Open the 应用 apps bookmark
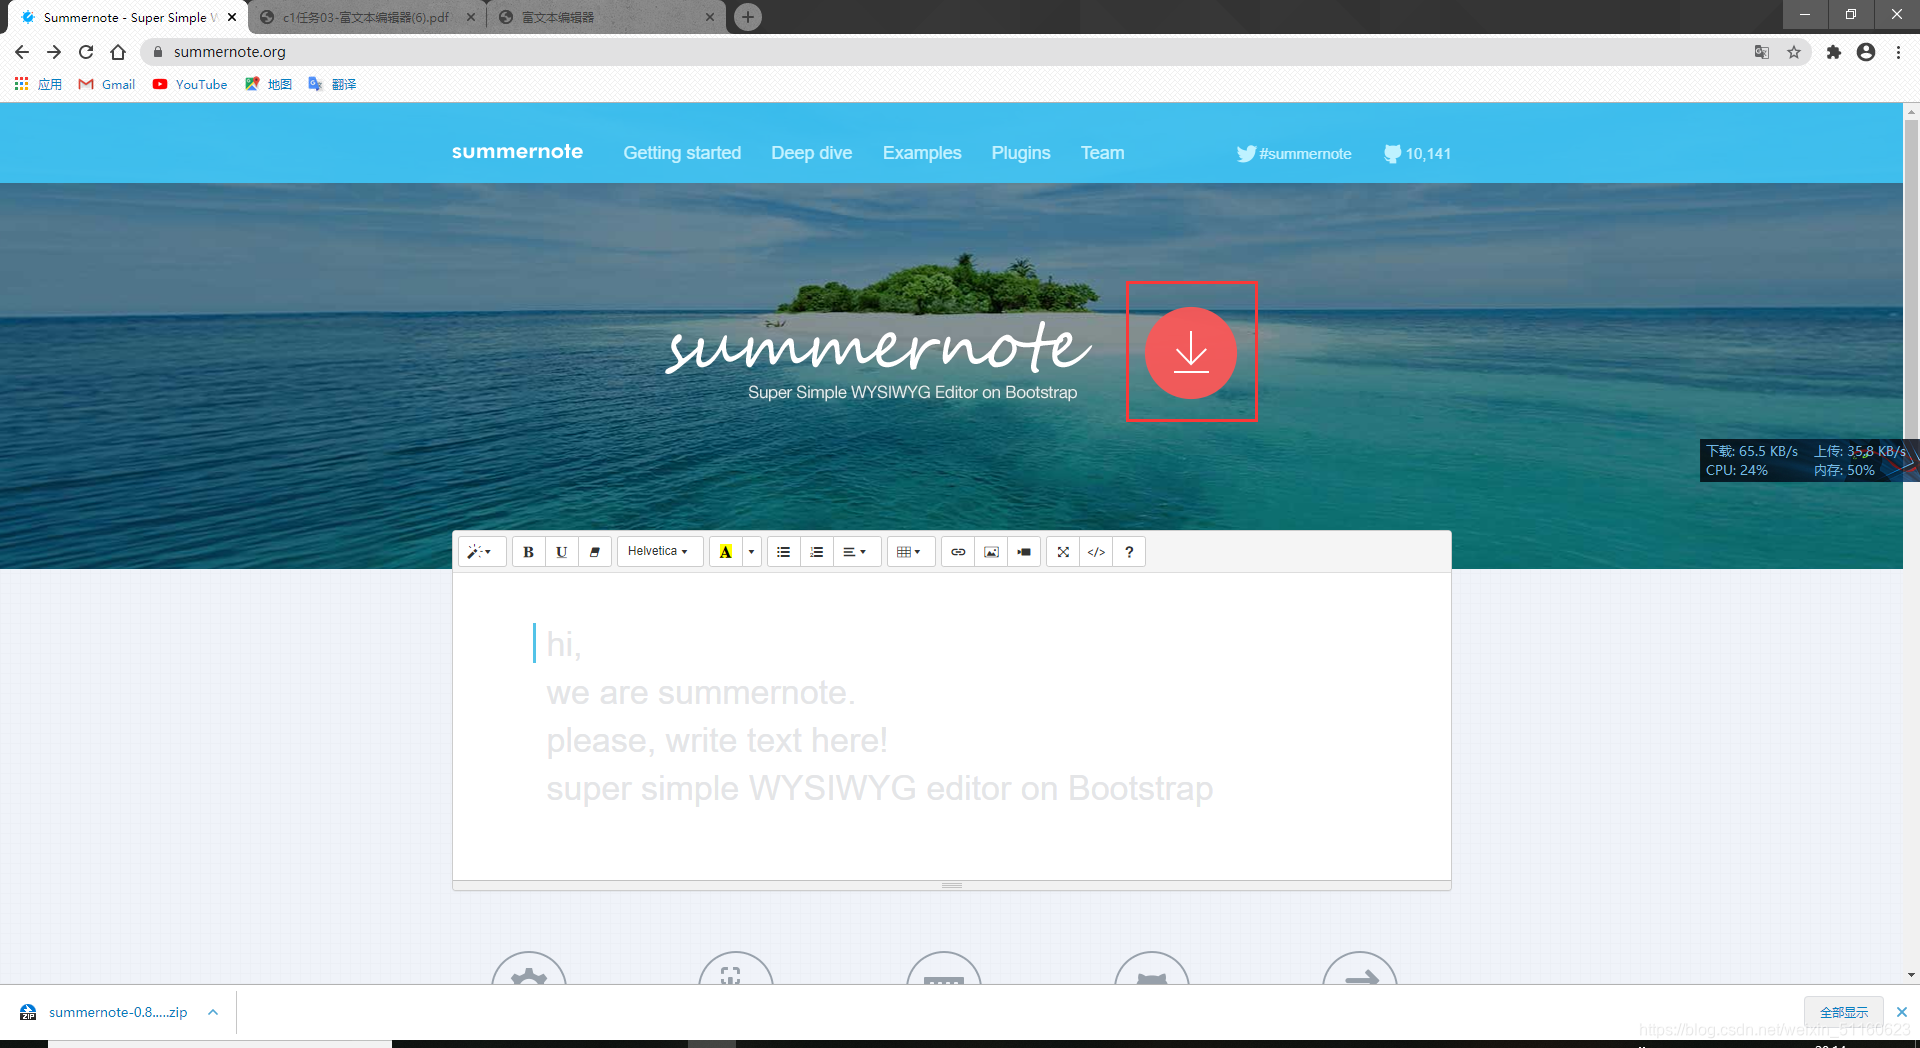 click(38, 84)
